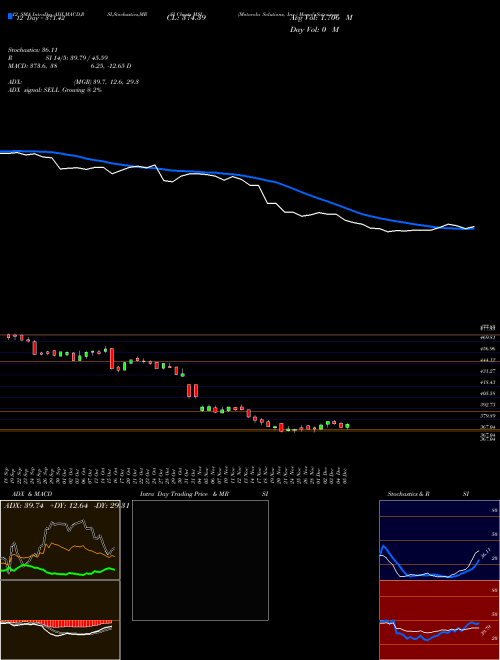
Task: Click the Stochastics & RSI panel title
Action: coord(428,494)
